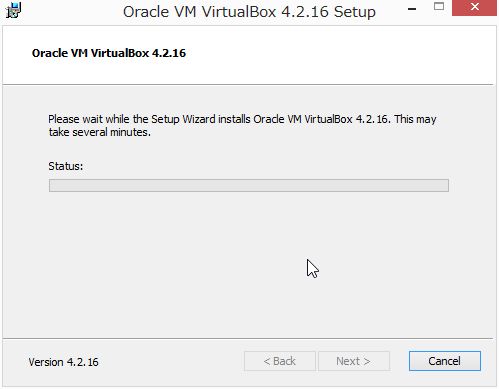Image resolution: width=499 pixels, height=389 pixels.
Task: Click the bold 'Oracle VM VirtualBox 4.2.16' heading
Action: [109, 53]
